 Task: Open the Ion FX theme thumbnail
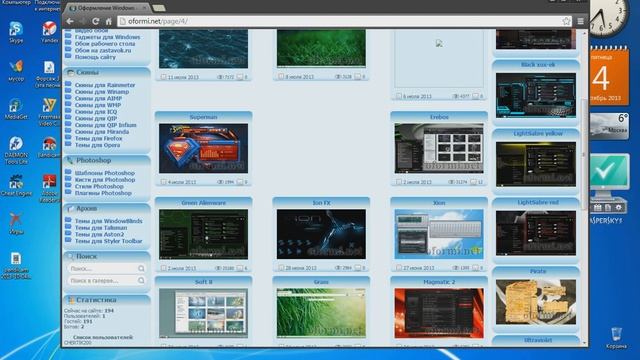click(x=321, y=234)
